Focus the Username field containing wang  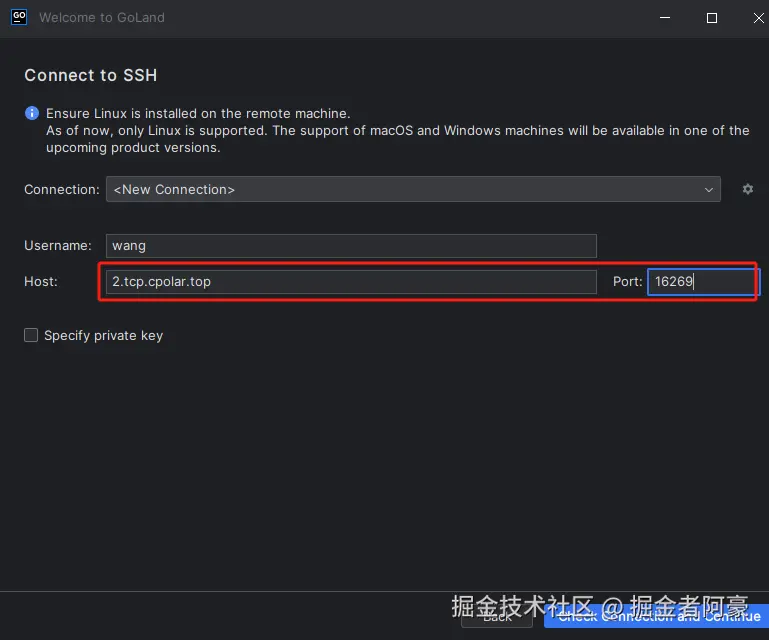pos(351,246)
